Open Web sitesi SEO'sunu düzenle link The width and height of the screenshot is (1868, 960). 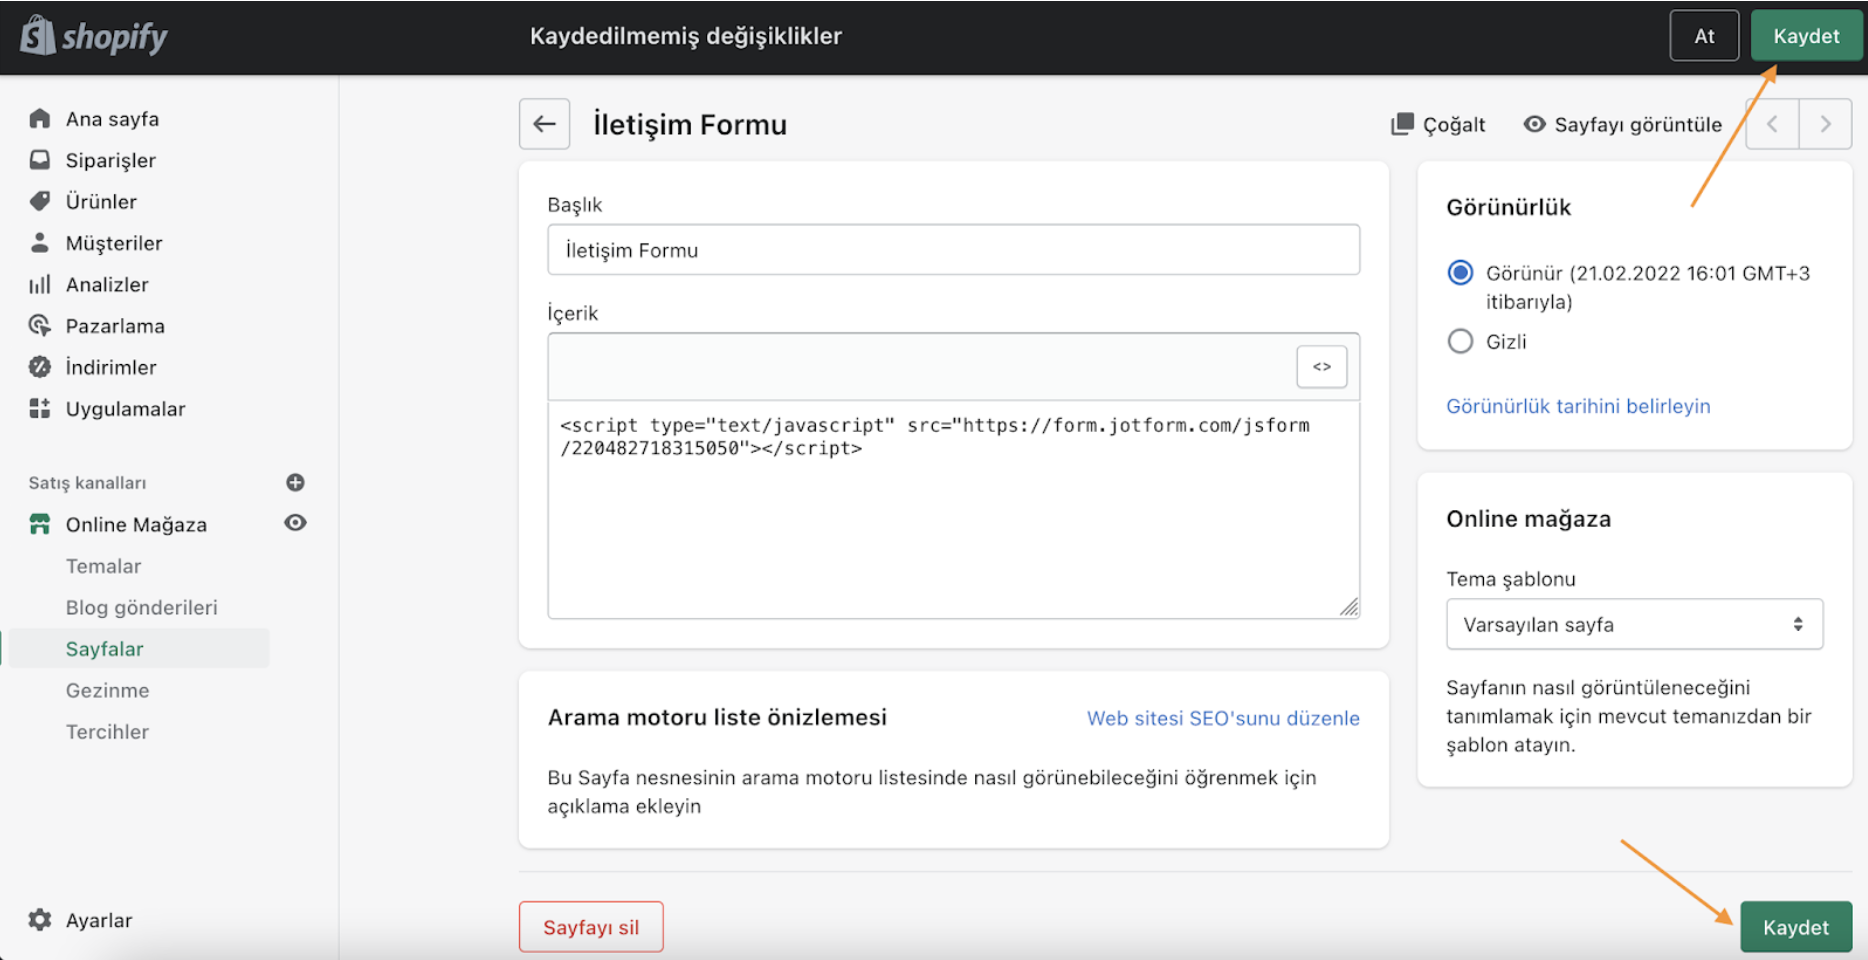(1223, 718)
